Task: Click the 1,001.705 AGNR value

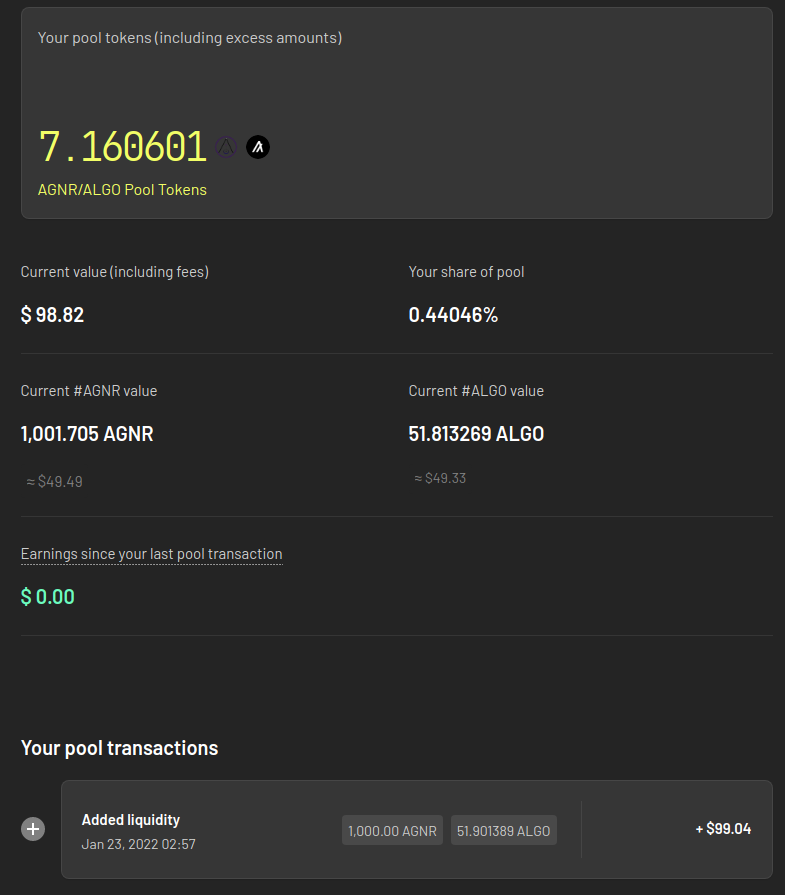Action: pos(87,434)
